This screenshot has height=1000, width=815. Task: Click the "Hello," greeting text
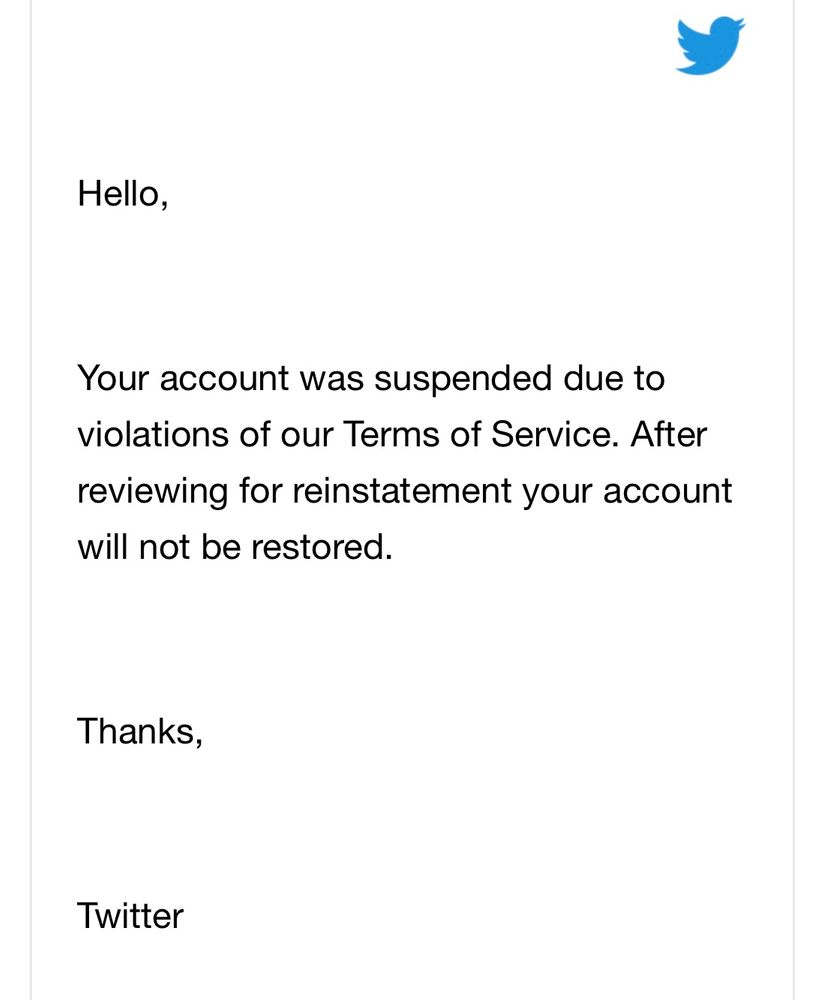(x=123, y=193)
